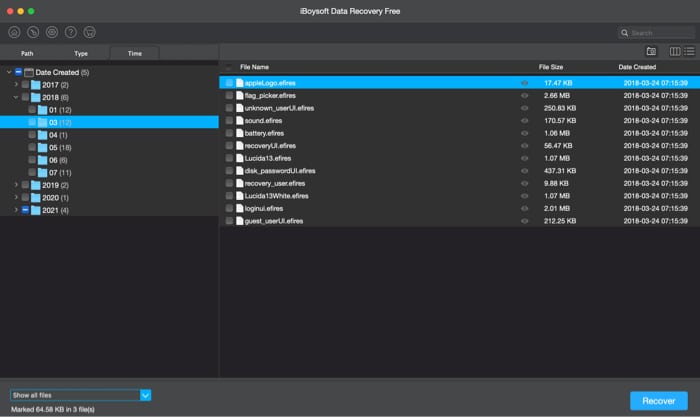Expand the 2020 folder
The width and height of the screenshot is (700, 417).
click(16, 197)
